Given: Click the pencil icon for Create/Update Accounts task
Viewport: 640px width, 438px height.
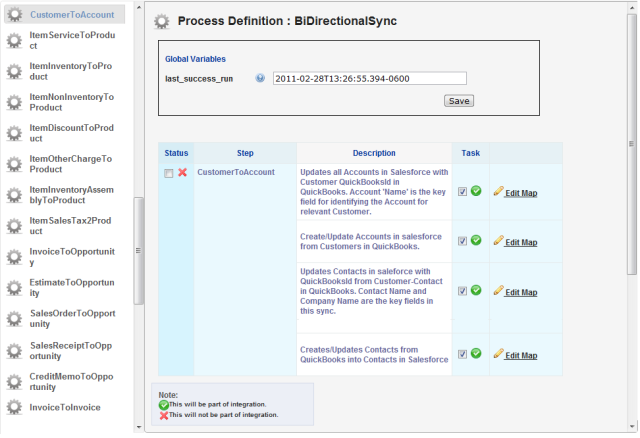Looking at the screenshot, I should (498, 241).
